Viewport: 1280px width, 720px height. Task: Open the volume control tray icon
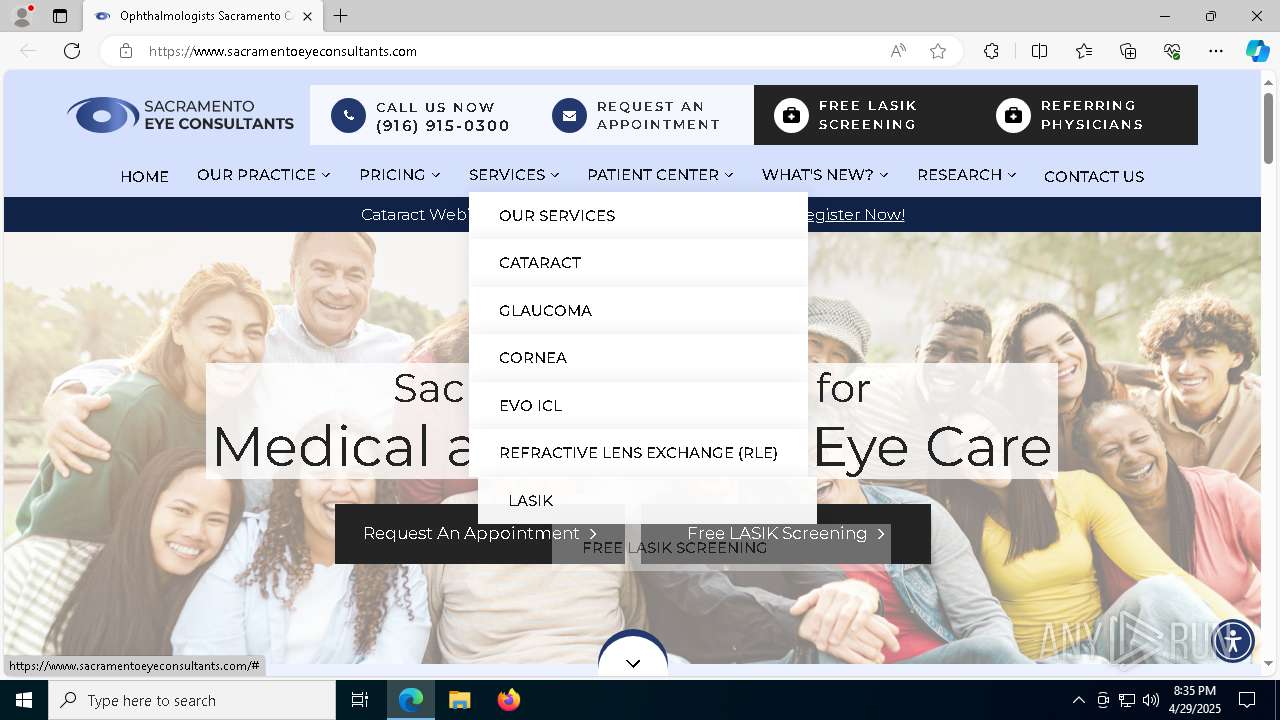[1151, 700]
